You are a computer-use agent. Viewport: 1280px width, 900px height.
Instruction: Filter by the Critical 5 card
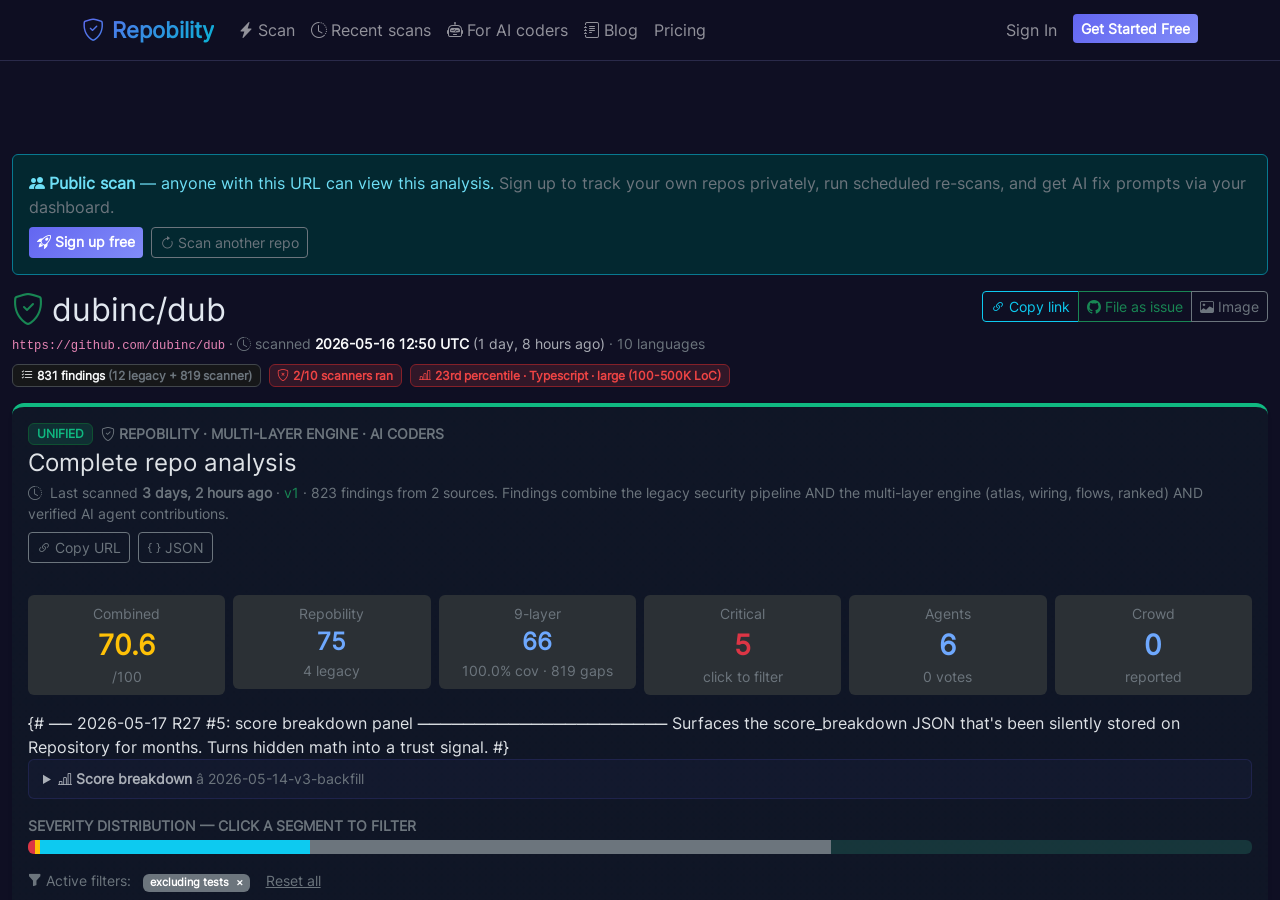[x=742, y=645]
